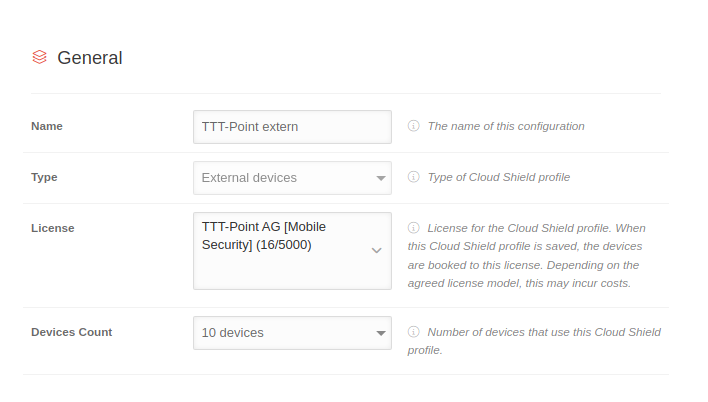Click the General section heading
Screen dimensions: 708x402
click(x=90, y=58)
